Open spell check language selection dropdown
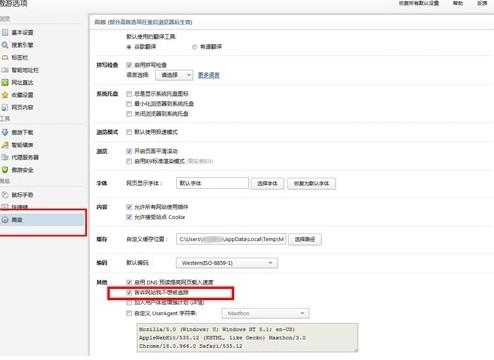Viewport: 494px width, 360px height. [174, 75]
